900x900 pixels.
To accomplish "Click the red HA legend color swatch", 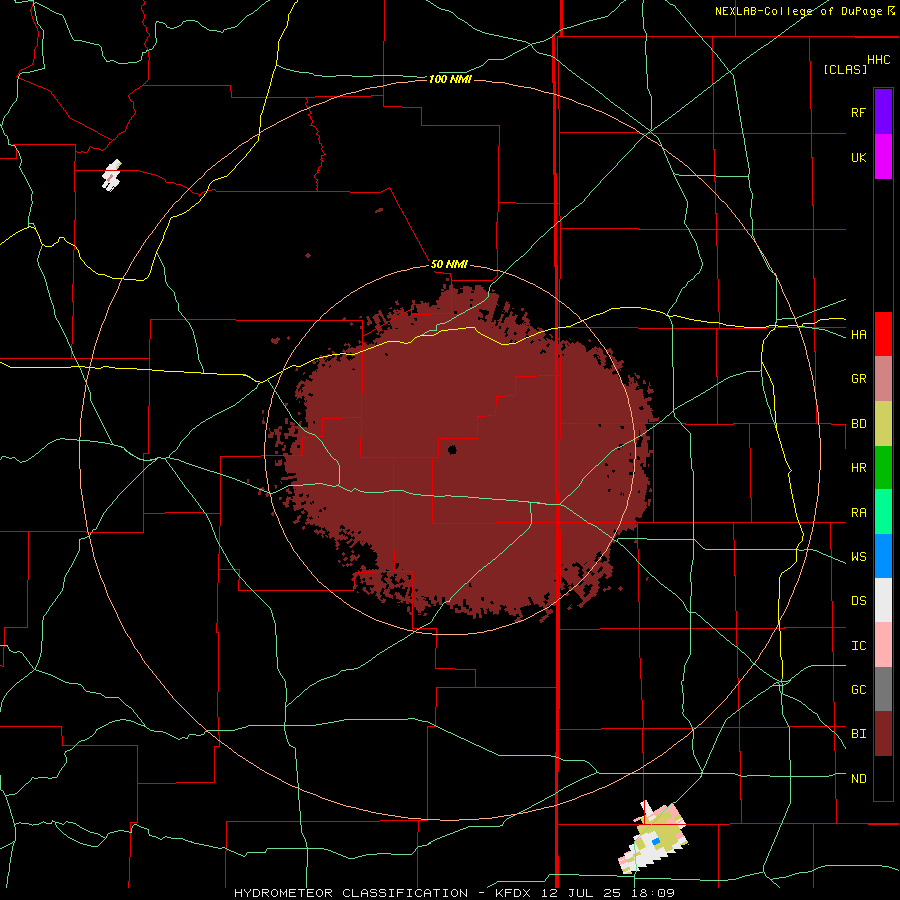I will [x=883, y=334].
